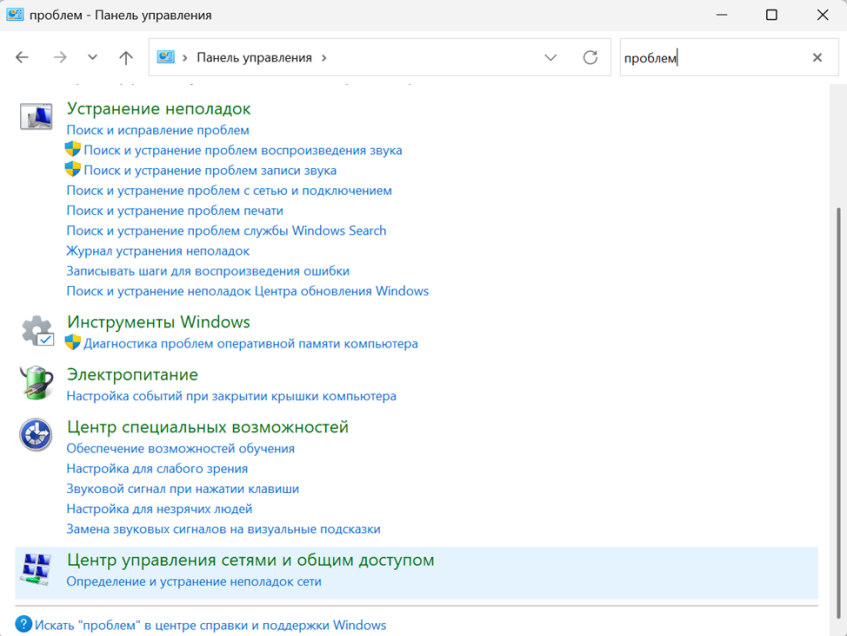Click the vertical scrollbar thumb

click(x=838, y=412)
